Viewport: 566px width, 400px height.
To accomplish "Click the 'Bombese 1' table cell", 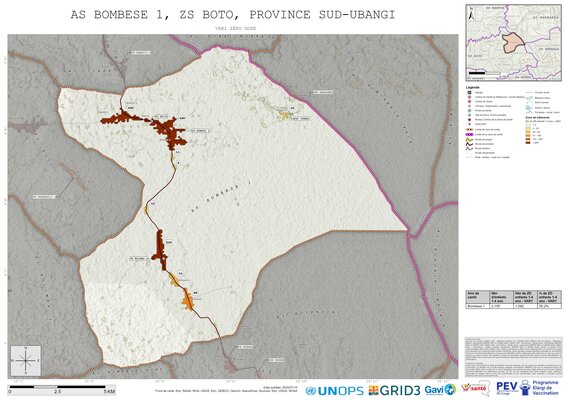I will point(477,305).
